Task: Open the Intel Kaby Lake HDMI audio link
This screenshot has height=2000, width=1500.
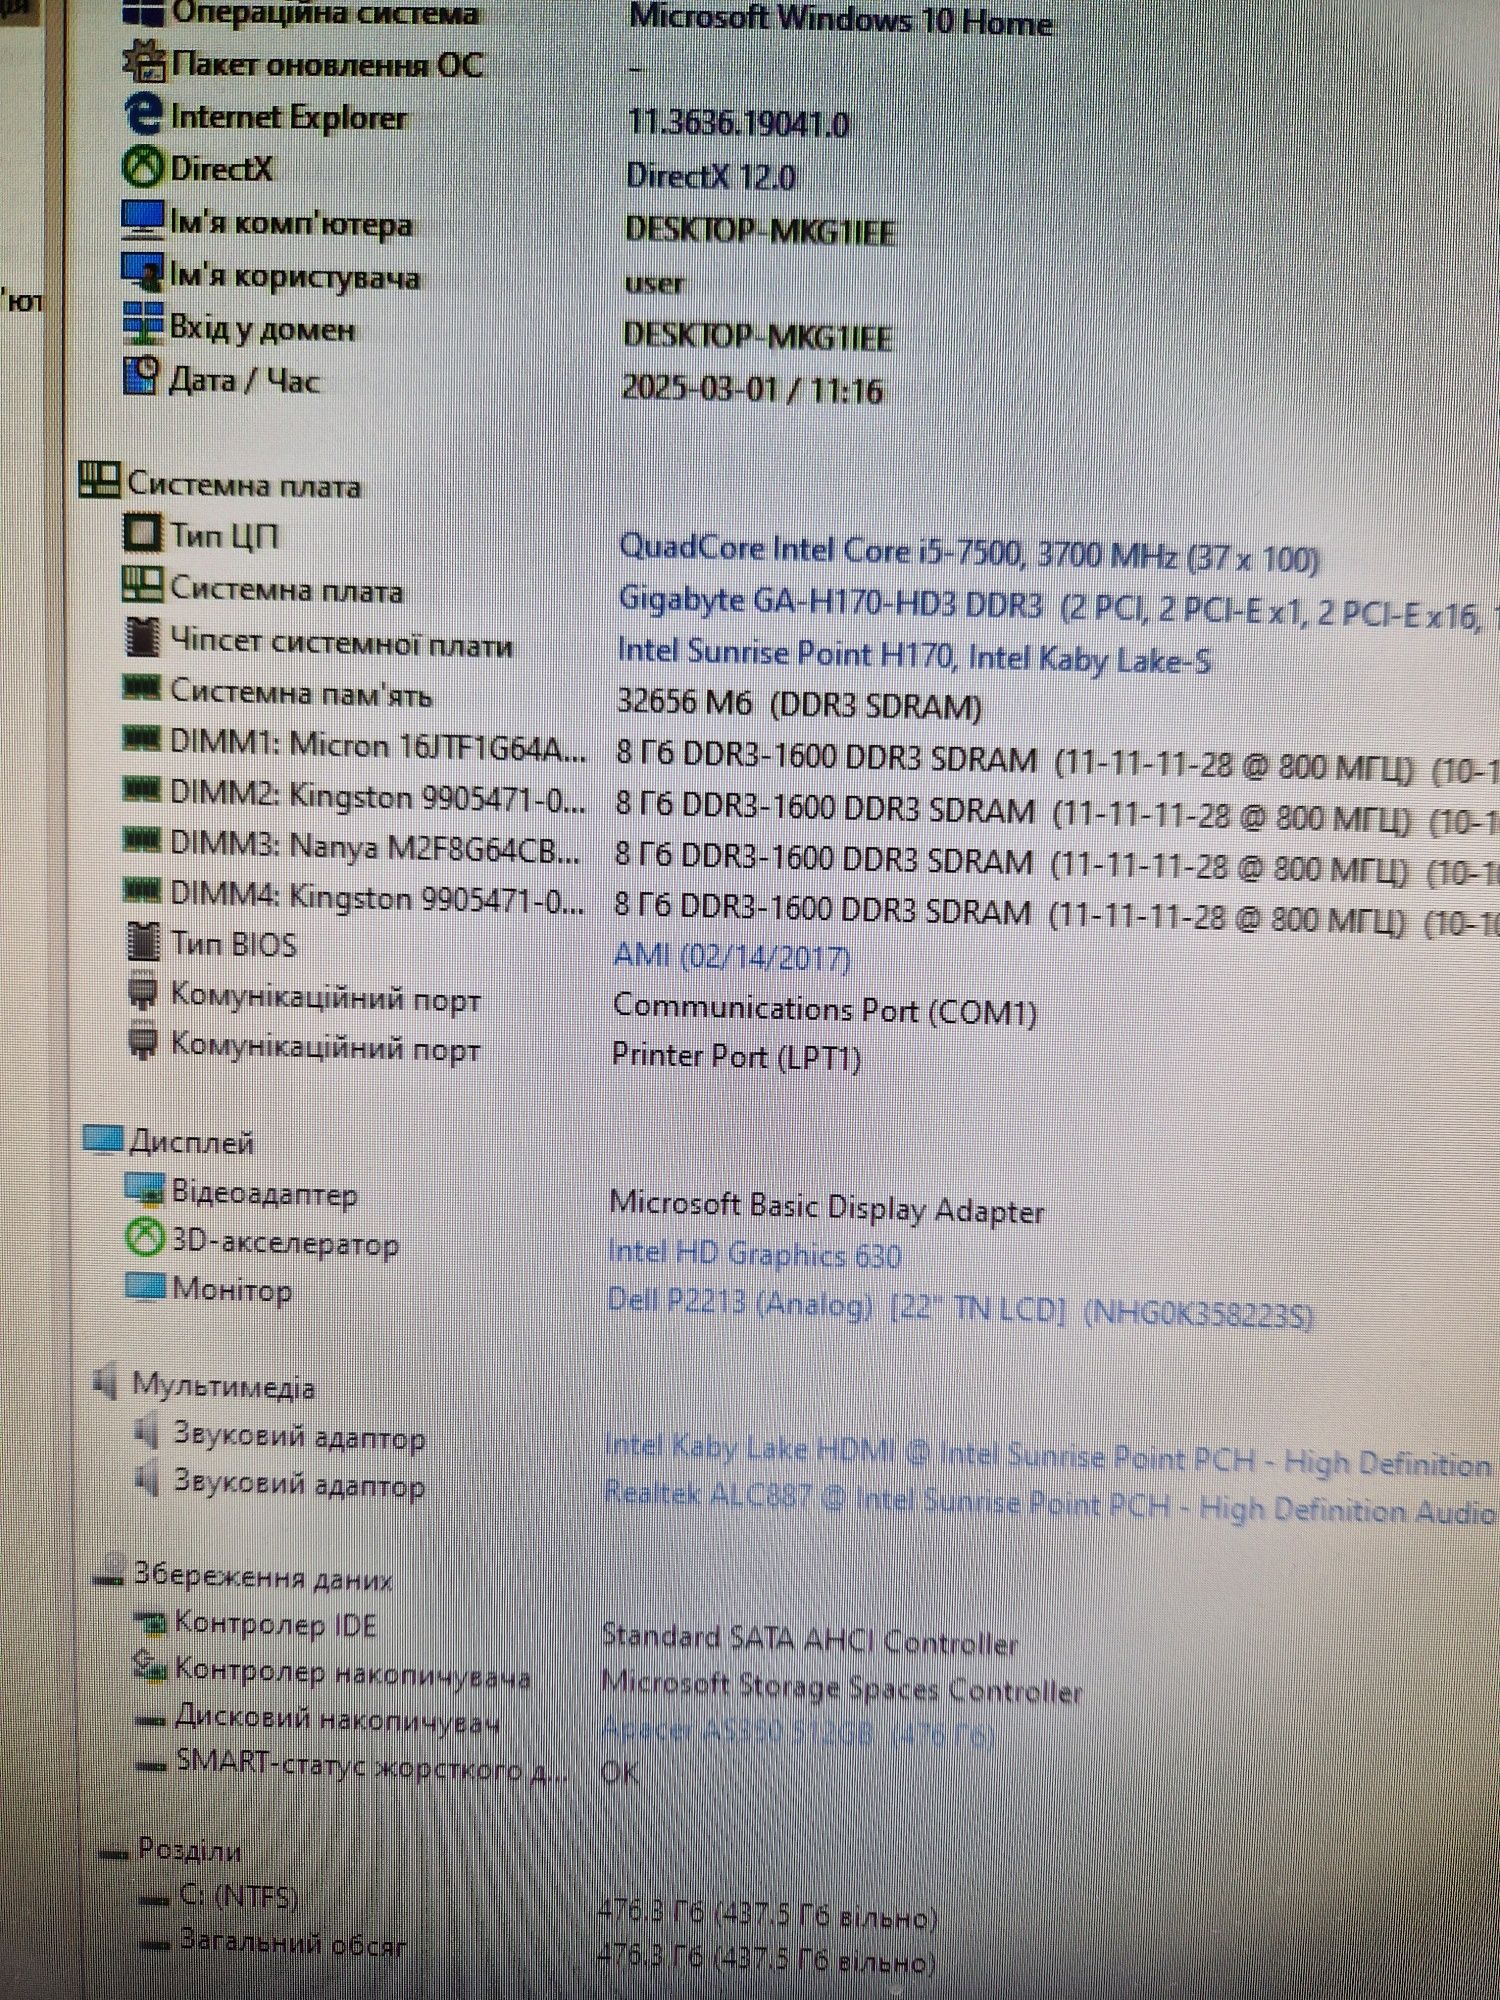Action: point(1050,1456)
